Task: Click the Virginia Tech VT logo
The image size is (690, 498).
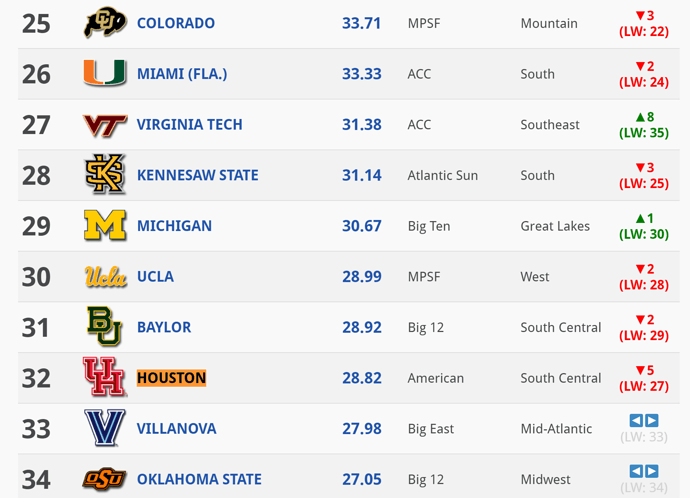Action: click(105, 125)
